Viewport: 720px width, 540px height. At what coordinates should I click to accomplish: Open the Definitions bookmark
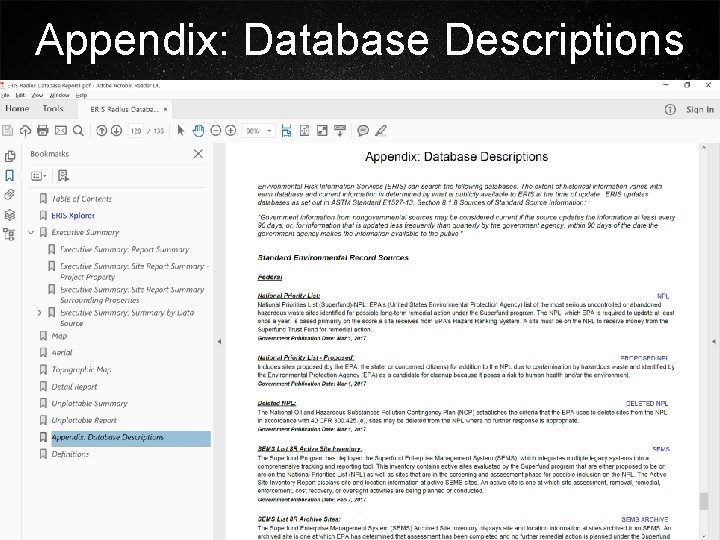tap(70, 454)
